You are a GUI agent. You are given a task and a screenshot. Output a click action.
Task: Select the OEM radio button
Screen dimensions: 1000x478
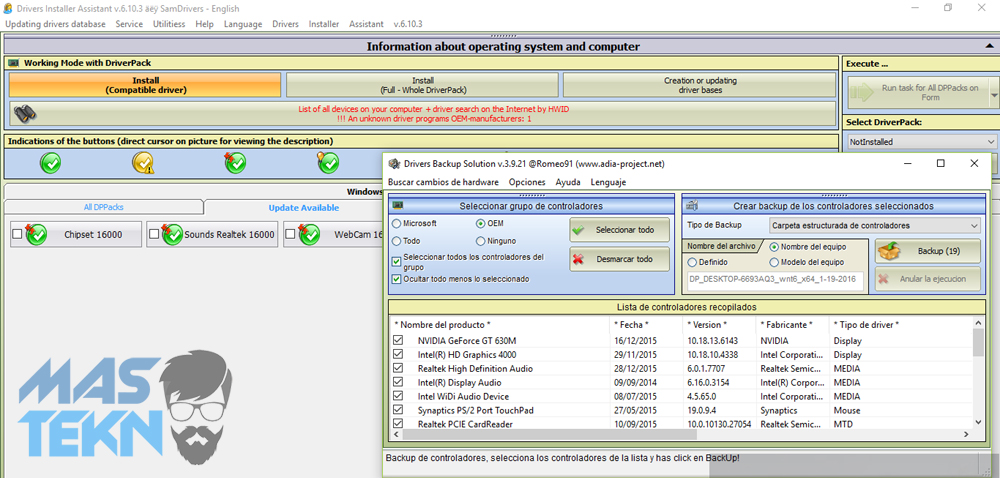(x=481, y=224)
